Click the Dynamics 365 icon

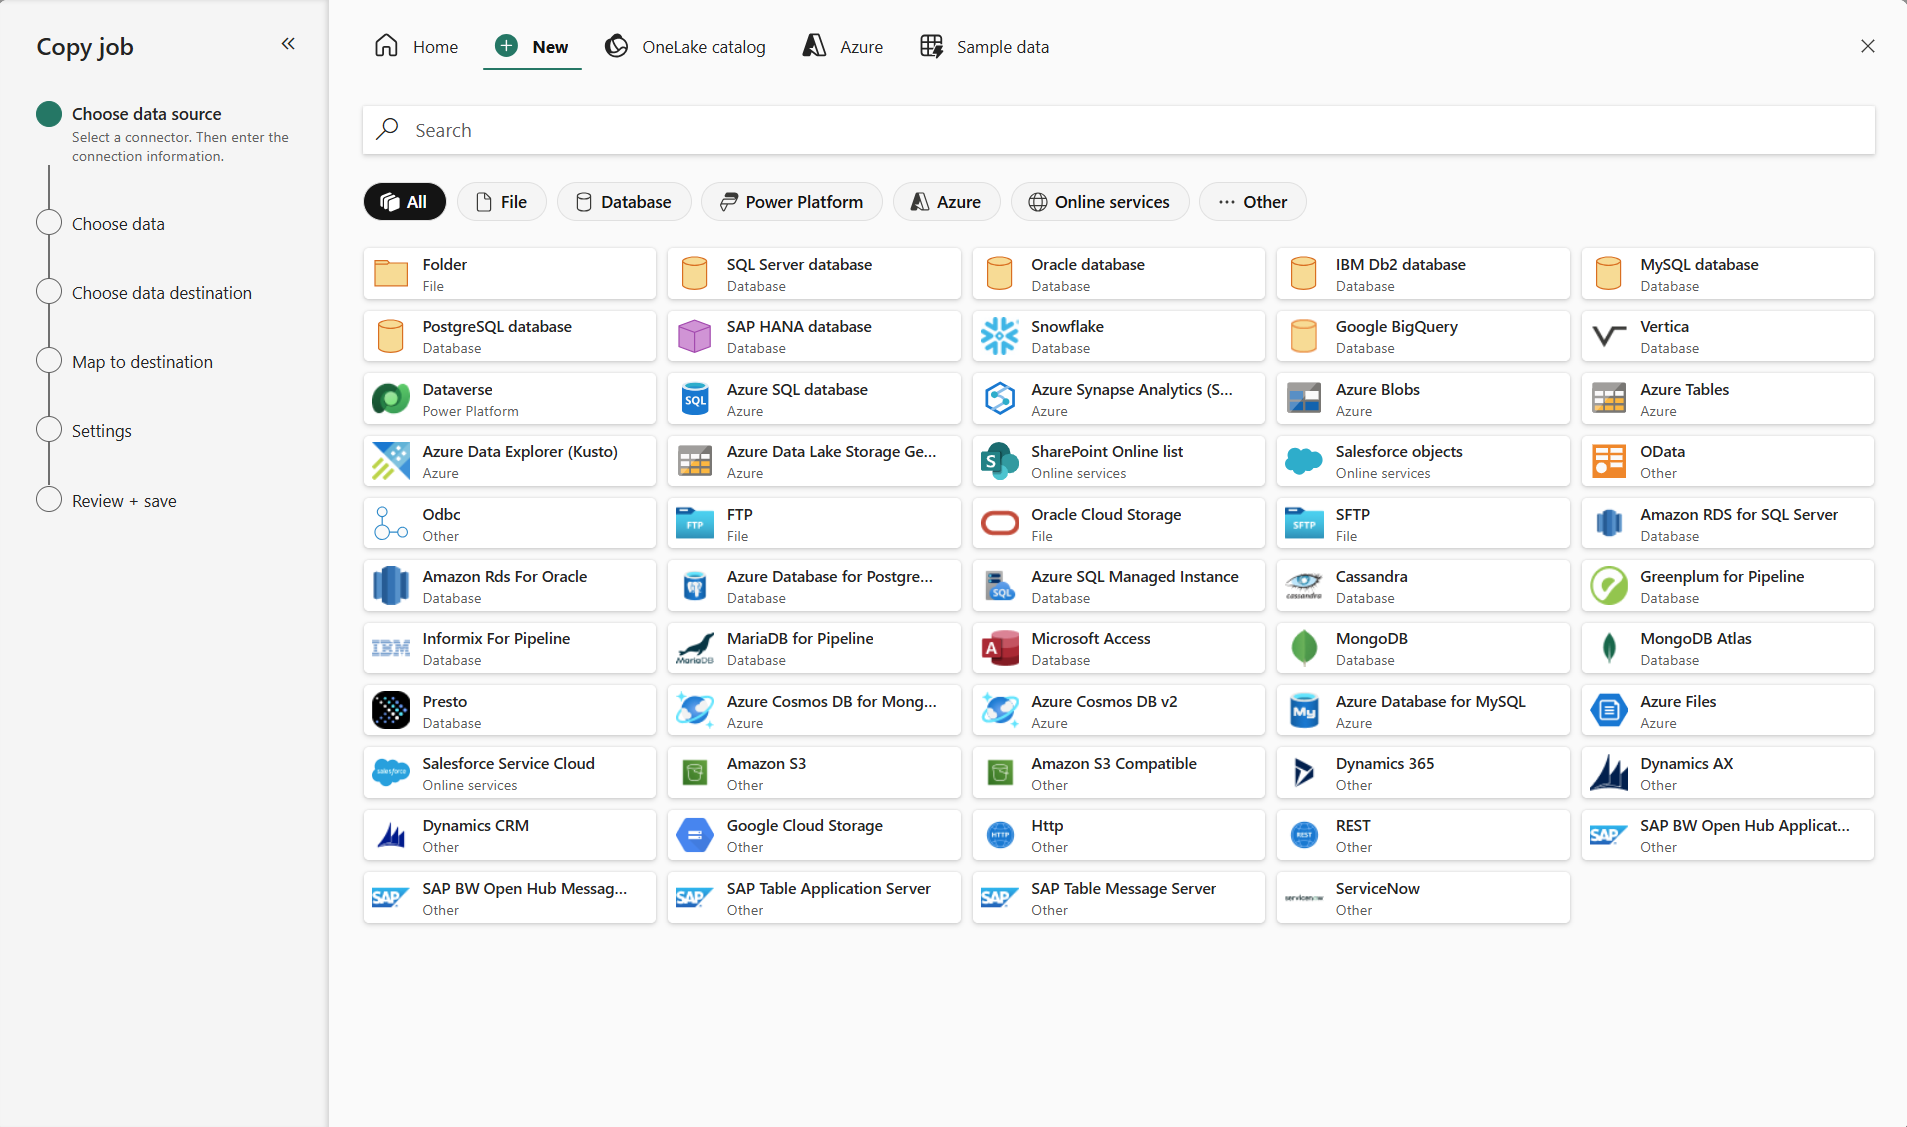[x=1303, y=773]
